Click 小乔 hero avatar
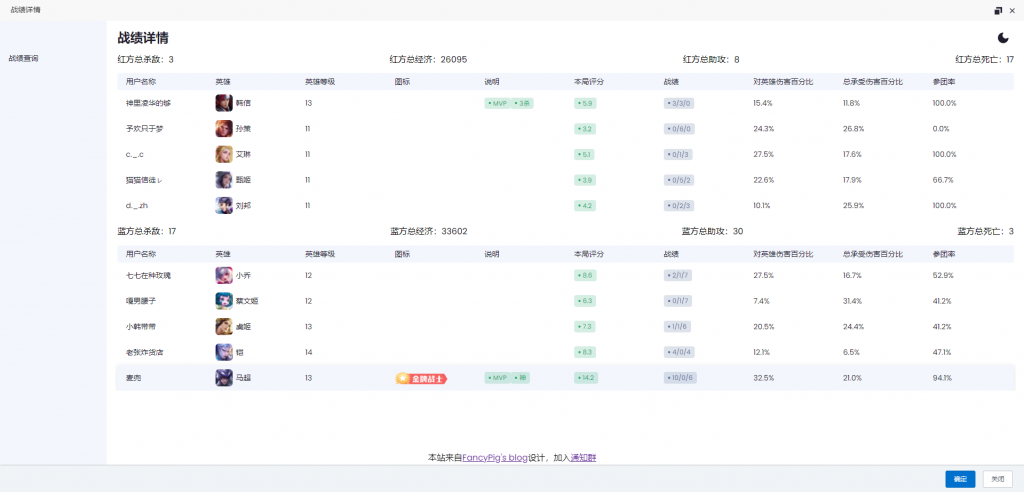The image size is (1024, 492). point(224,276)
